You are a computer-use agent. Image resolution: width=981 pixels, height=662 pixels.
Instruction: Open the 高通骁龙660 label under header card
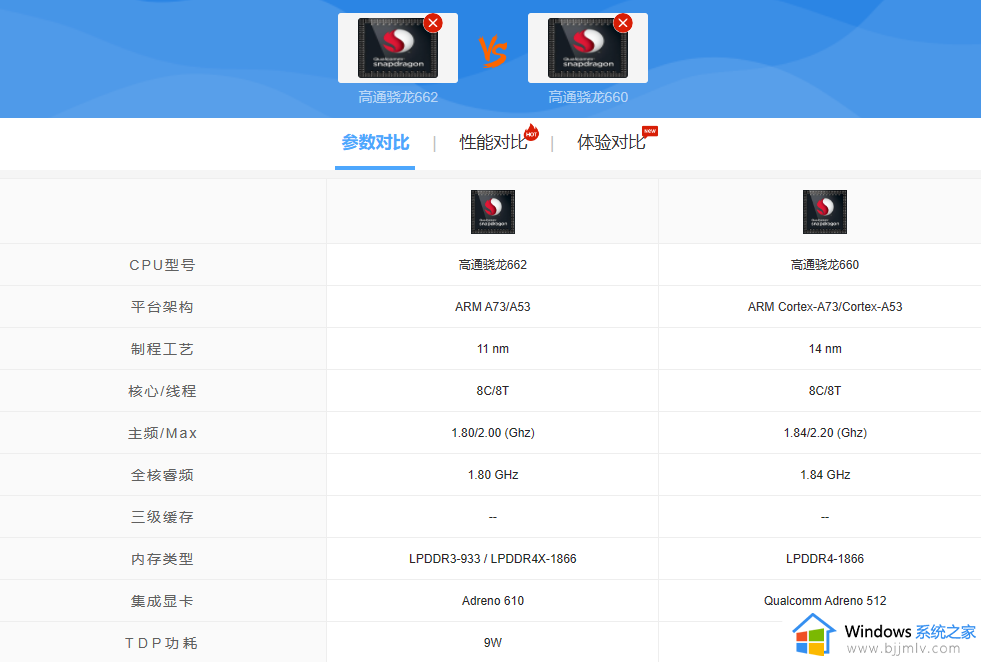588,97
